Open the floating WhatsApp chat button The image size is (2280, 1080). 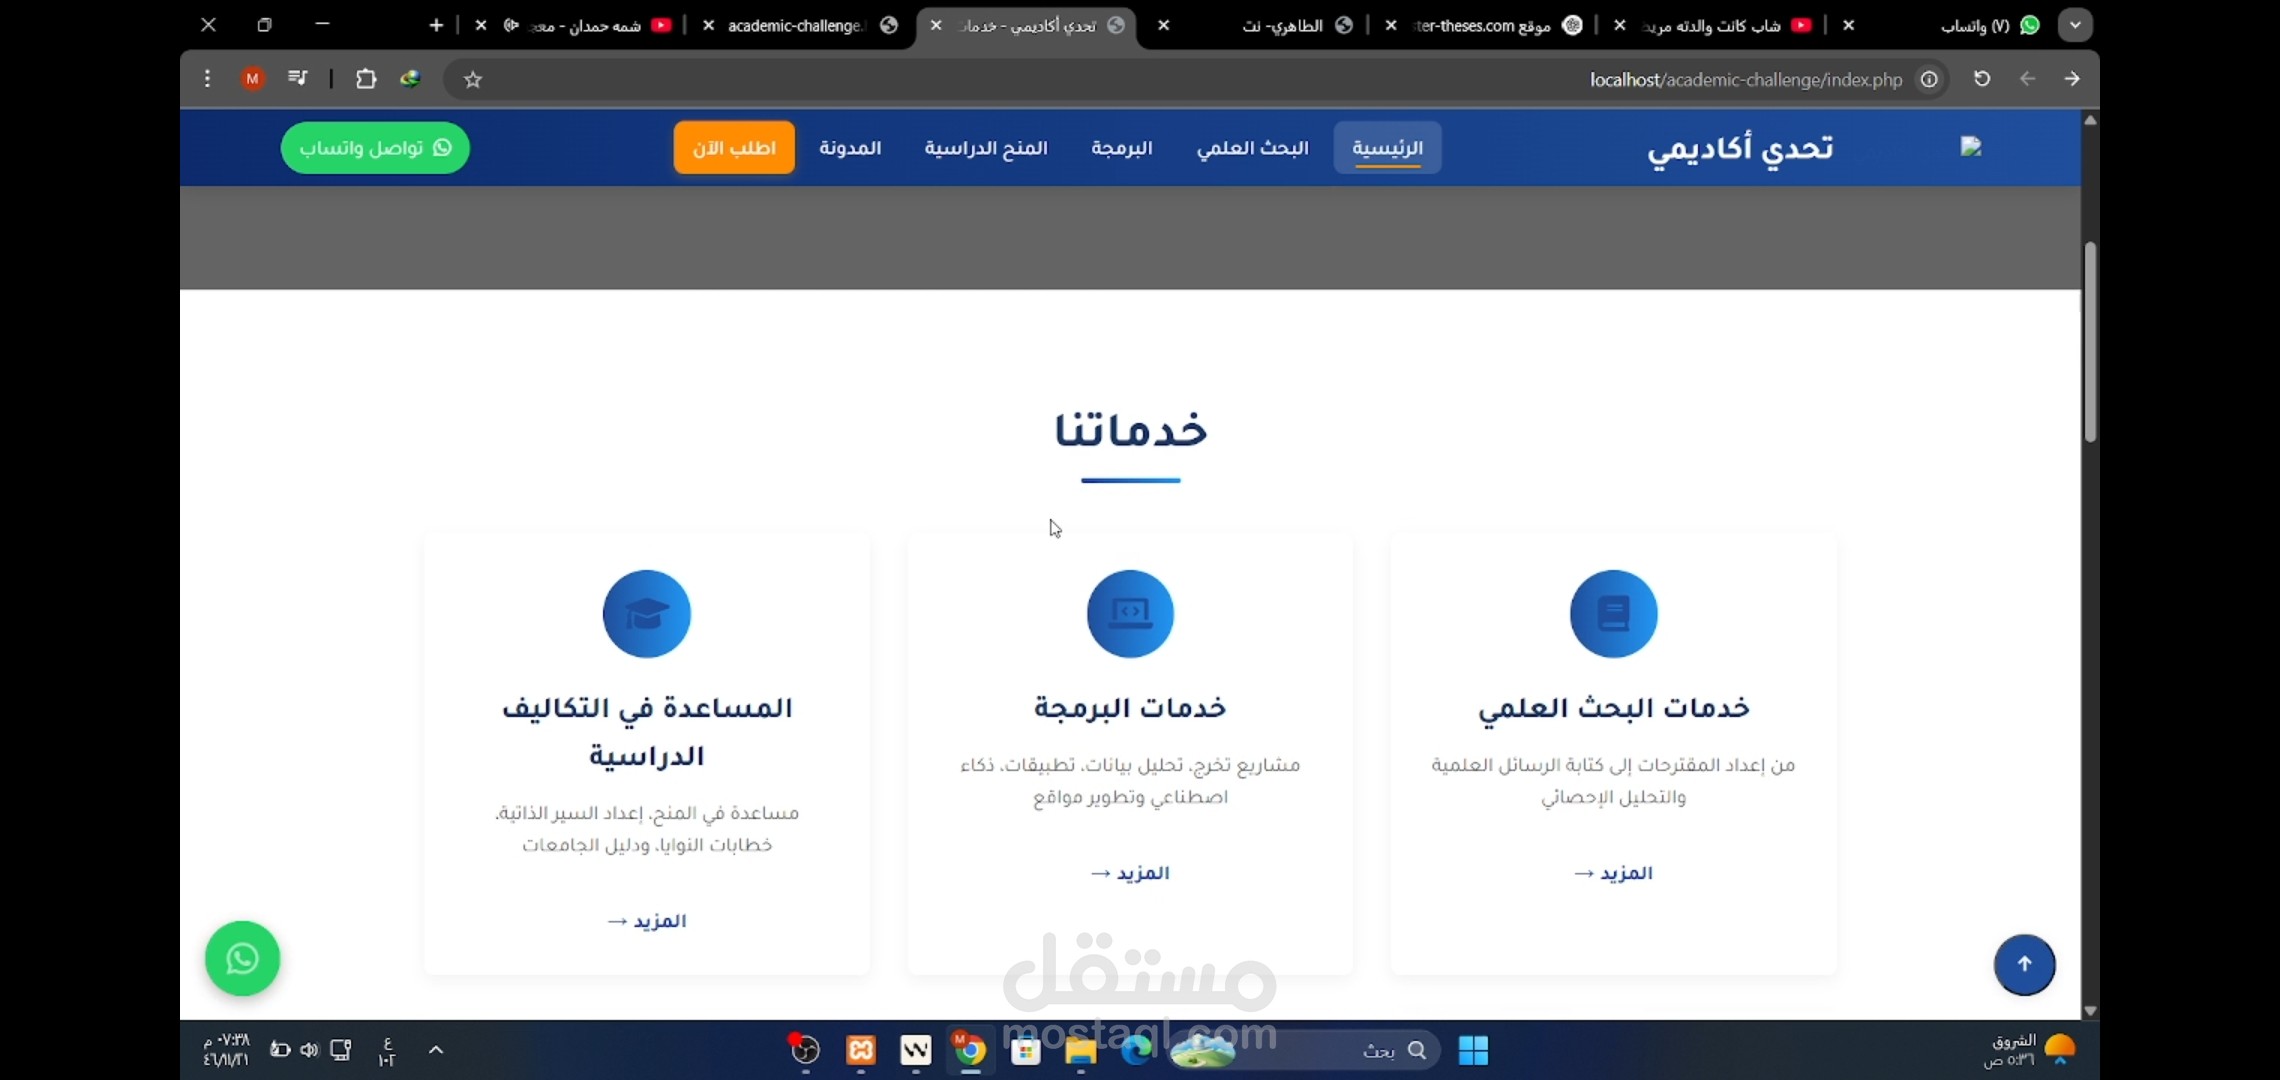pos(242,958)
